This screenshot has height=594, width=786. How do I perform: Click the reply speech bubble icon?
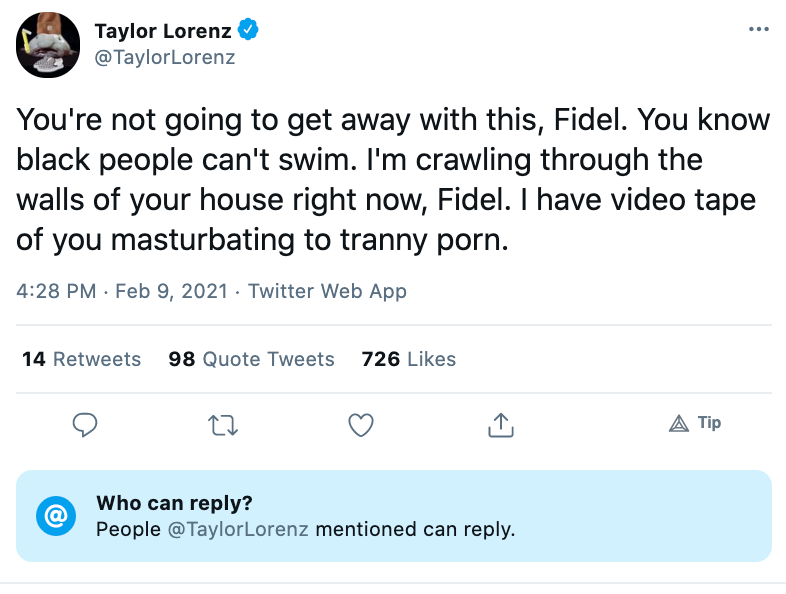tap(86, 426)
